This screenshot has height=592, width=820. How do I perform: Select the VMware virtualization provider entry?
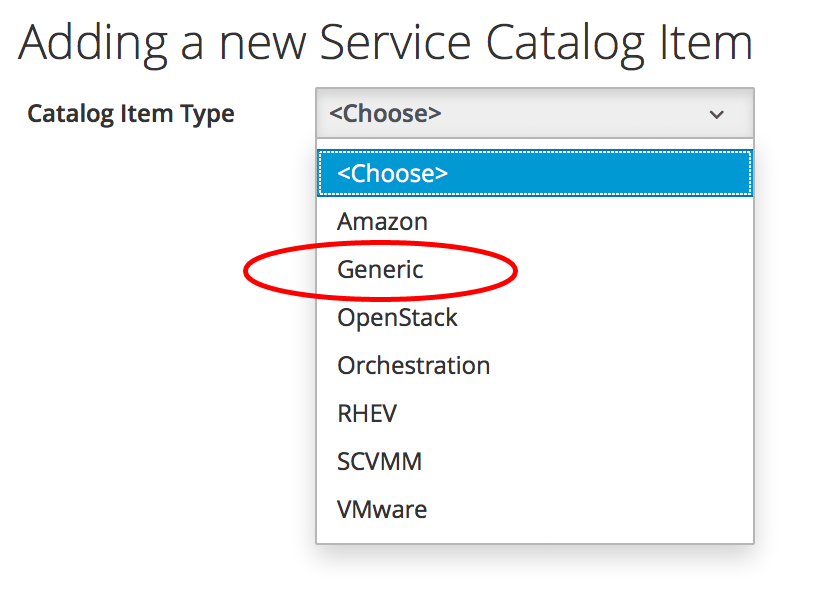382,509
